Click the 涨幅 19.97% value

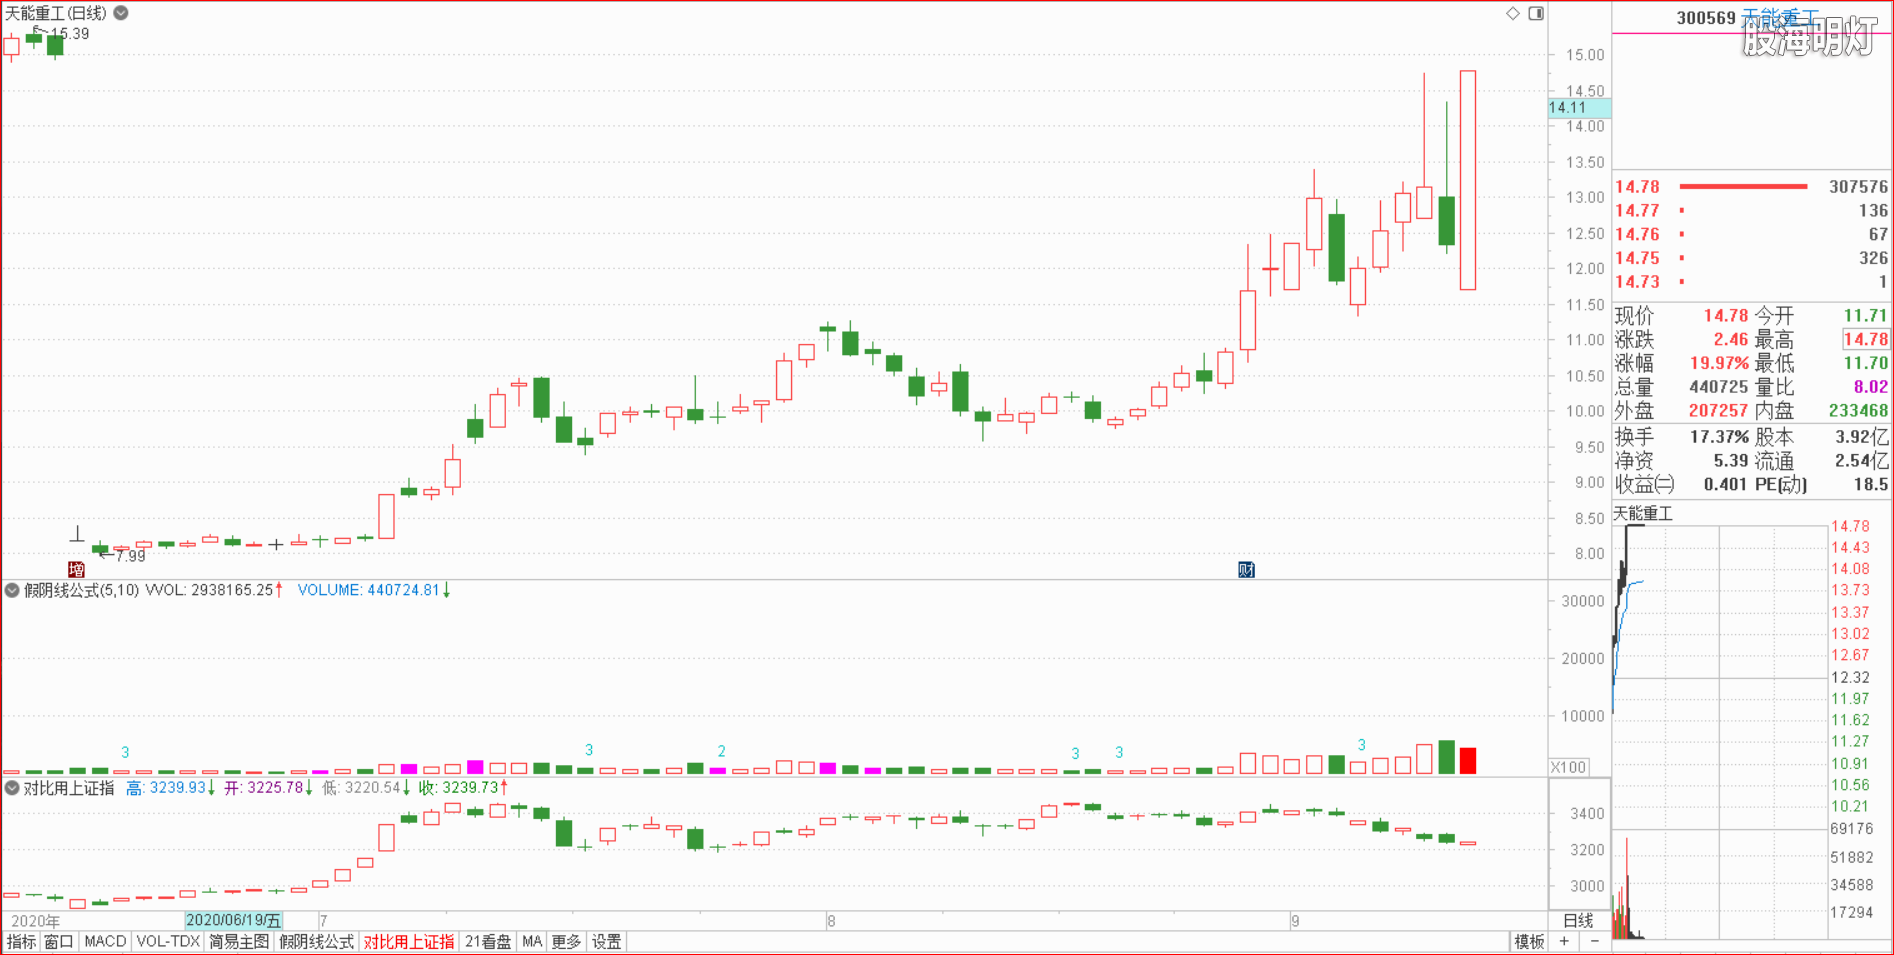coord(1720,364)
